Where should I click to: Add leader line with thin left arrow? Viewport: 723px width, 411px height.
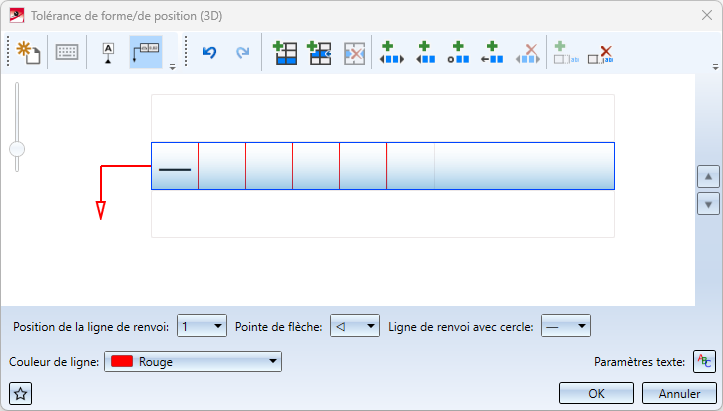pos(492,53)
